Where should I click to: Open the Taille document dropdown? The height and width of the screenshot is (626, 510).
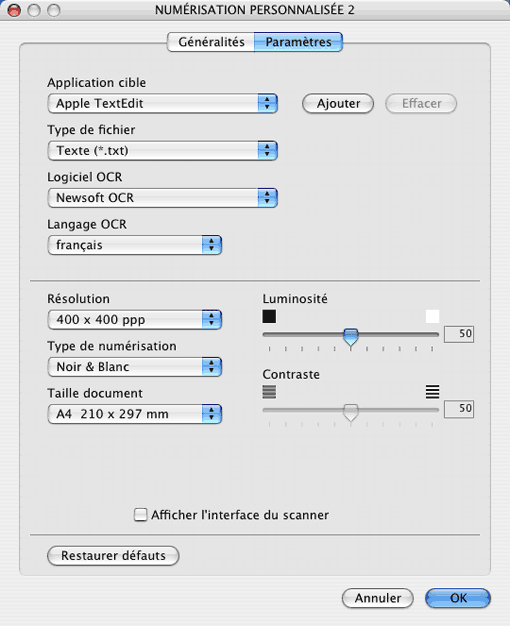click(x=135, y=414)
